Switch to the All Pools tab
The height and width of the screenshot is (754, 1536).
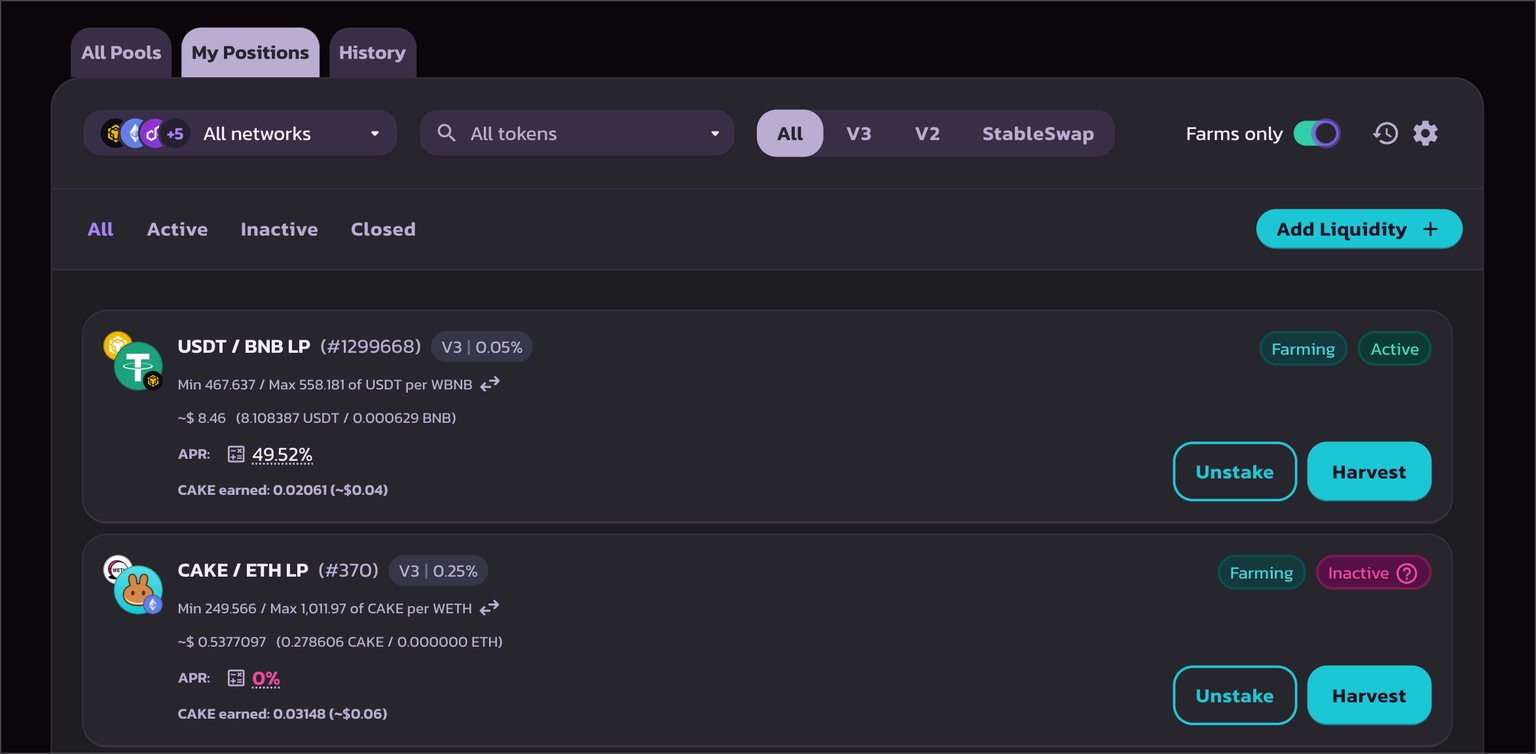[x=121, y=53]
